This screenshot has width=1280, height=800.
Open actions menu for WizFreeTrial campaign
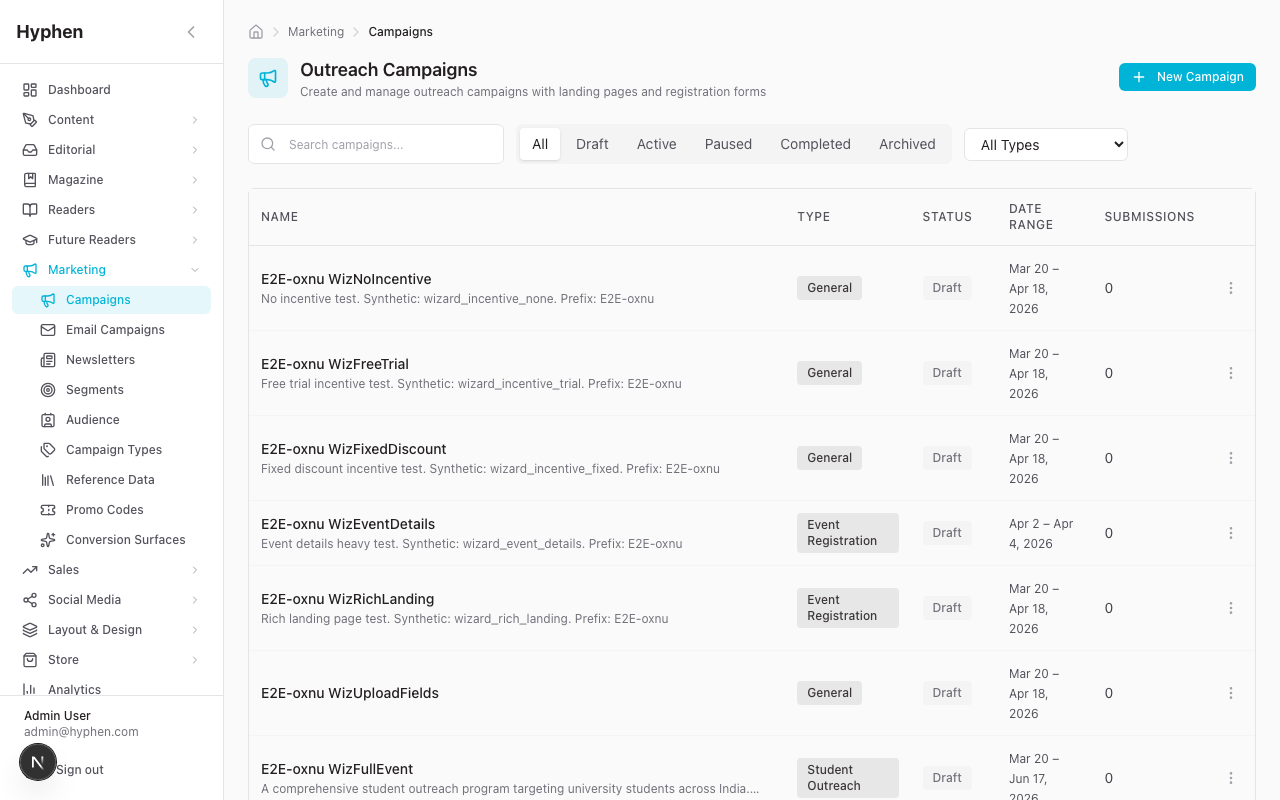point(1231,373)
